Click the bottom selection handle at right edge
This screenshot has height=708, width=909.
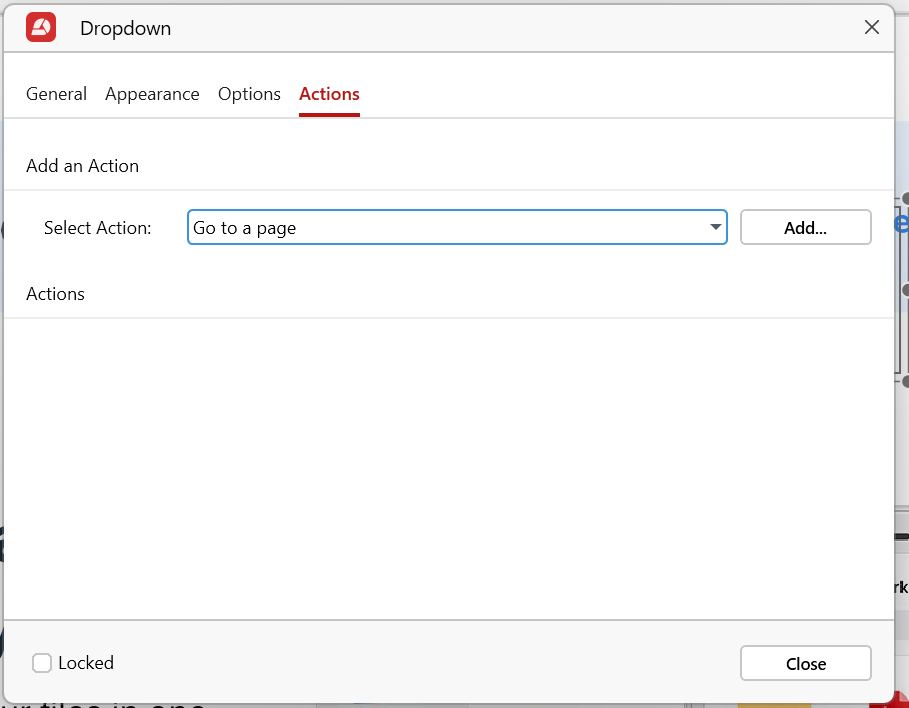click(x=905, y=381)
